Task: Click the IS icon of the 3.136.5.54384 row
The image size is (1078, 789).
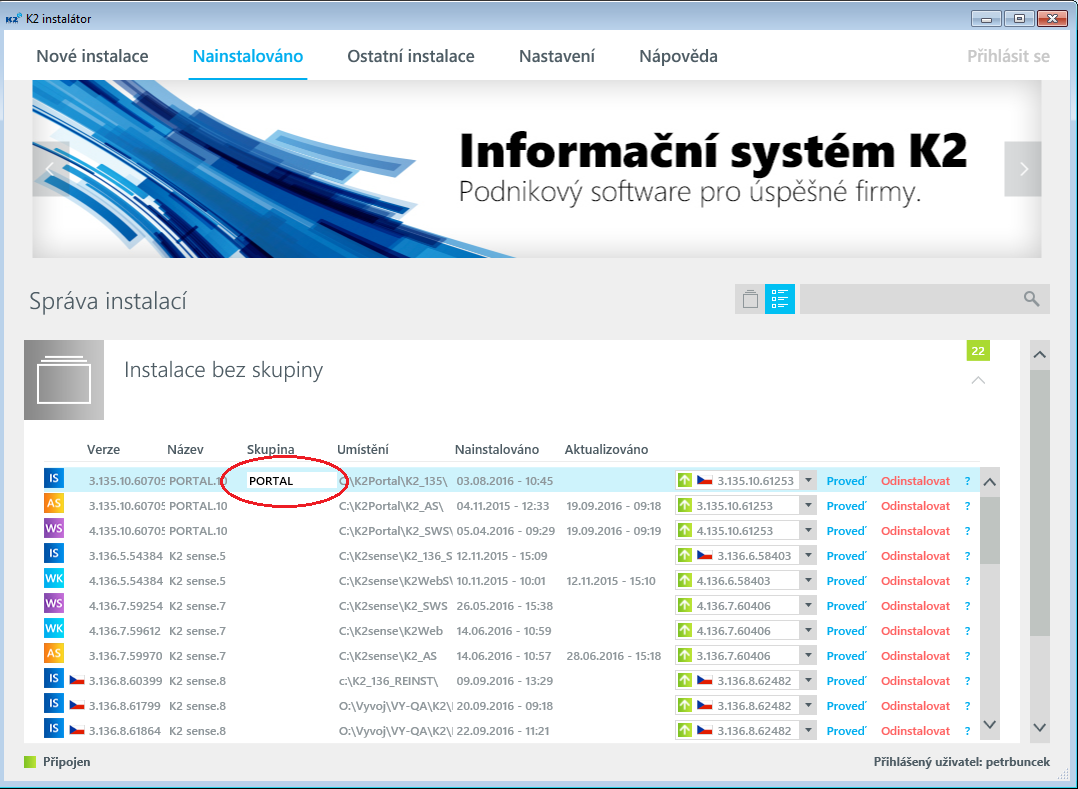Action: click(x=54, y=553)
